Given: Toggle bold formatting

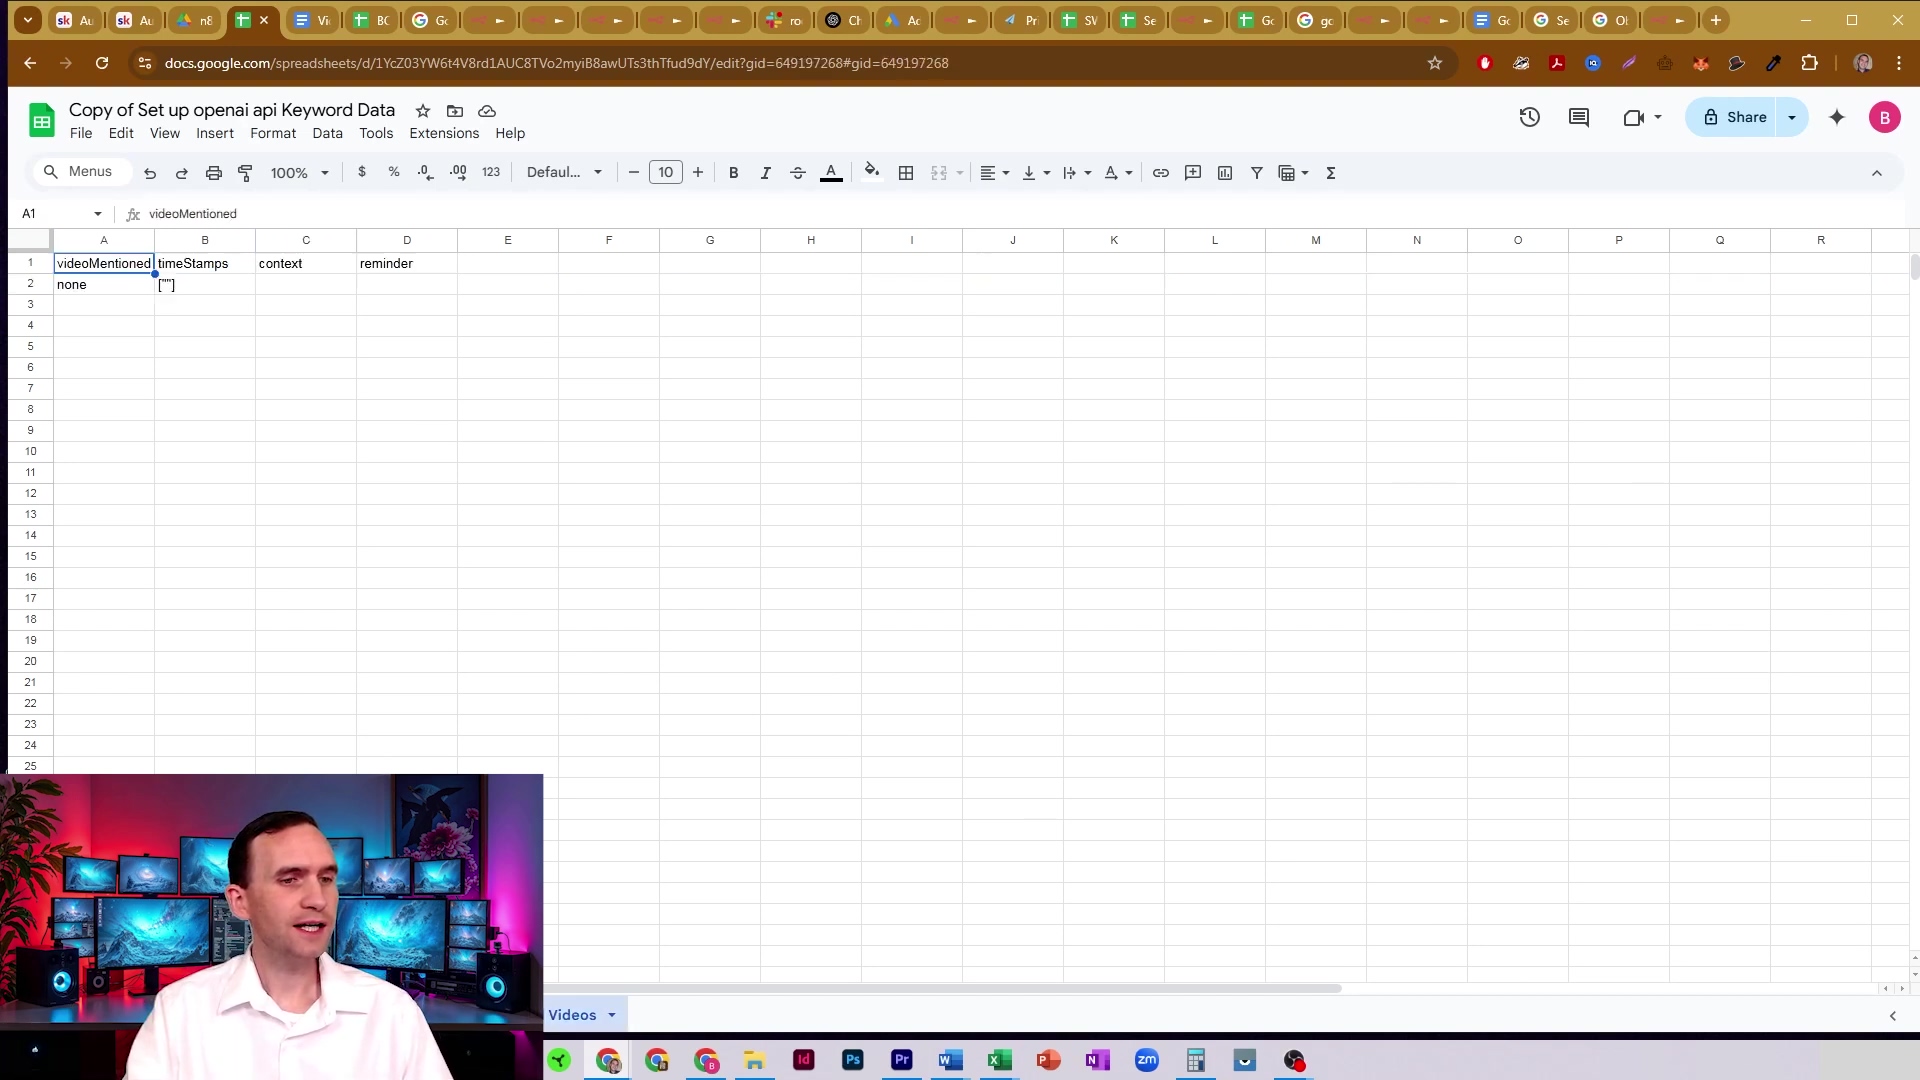Looking at the screenshot, I should pos(733,173).
